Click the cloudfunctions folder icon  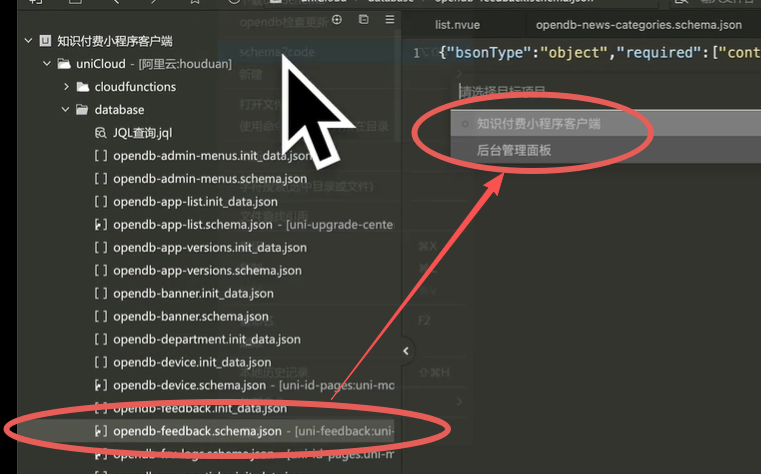point(82,87)
